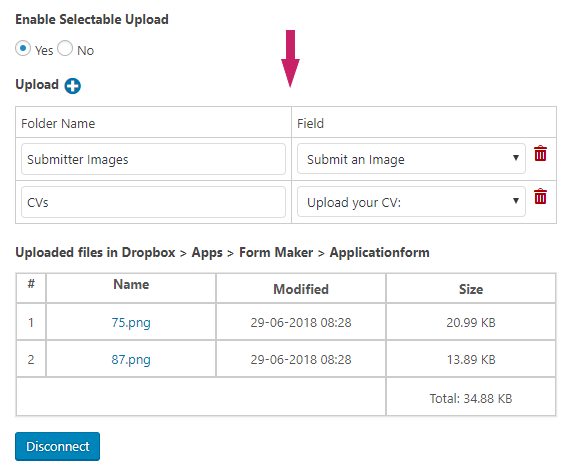
Task: Remove the CVs folder row
Action: coord(540,196)
